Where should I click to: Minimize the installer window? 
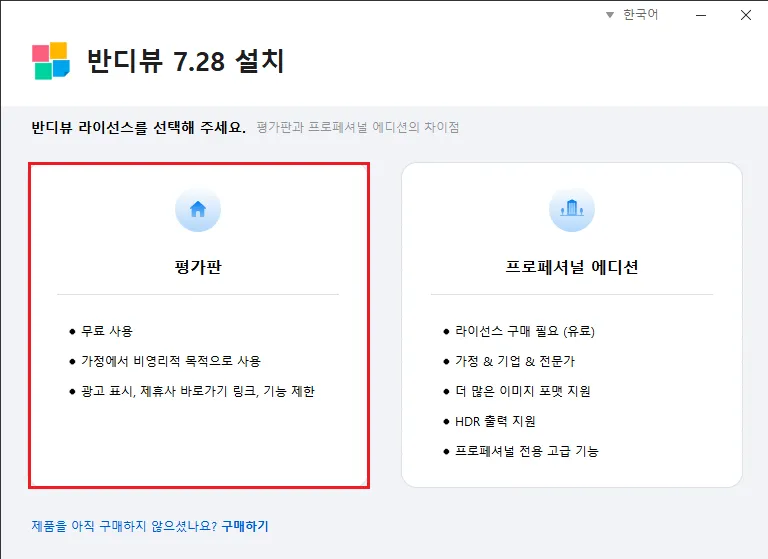(701, 15)
